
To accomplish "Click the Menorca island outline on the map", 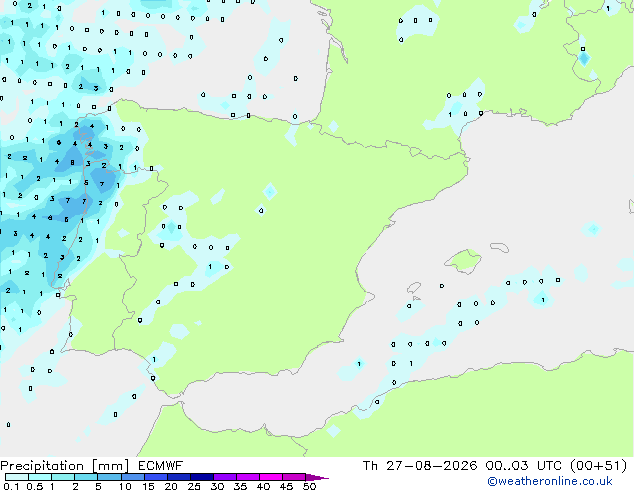I will (499, 247).
